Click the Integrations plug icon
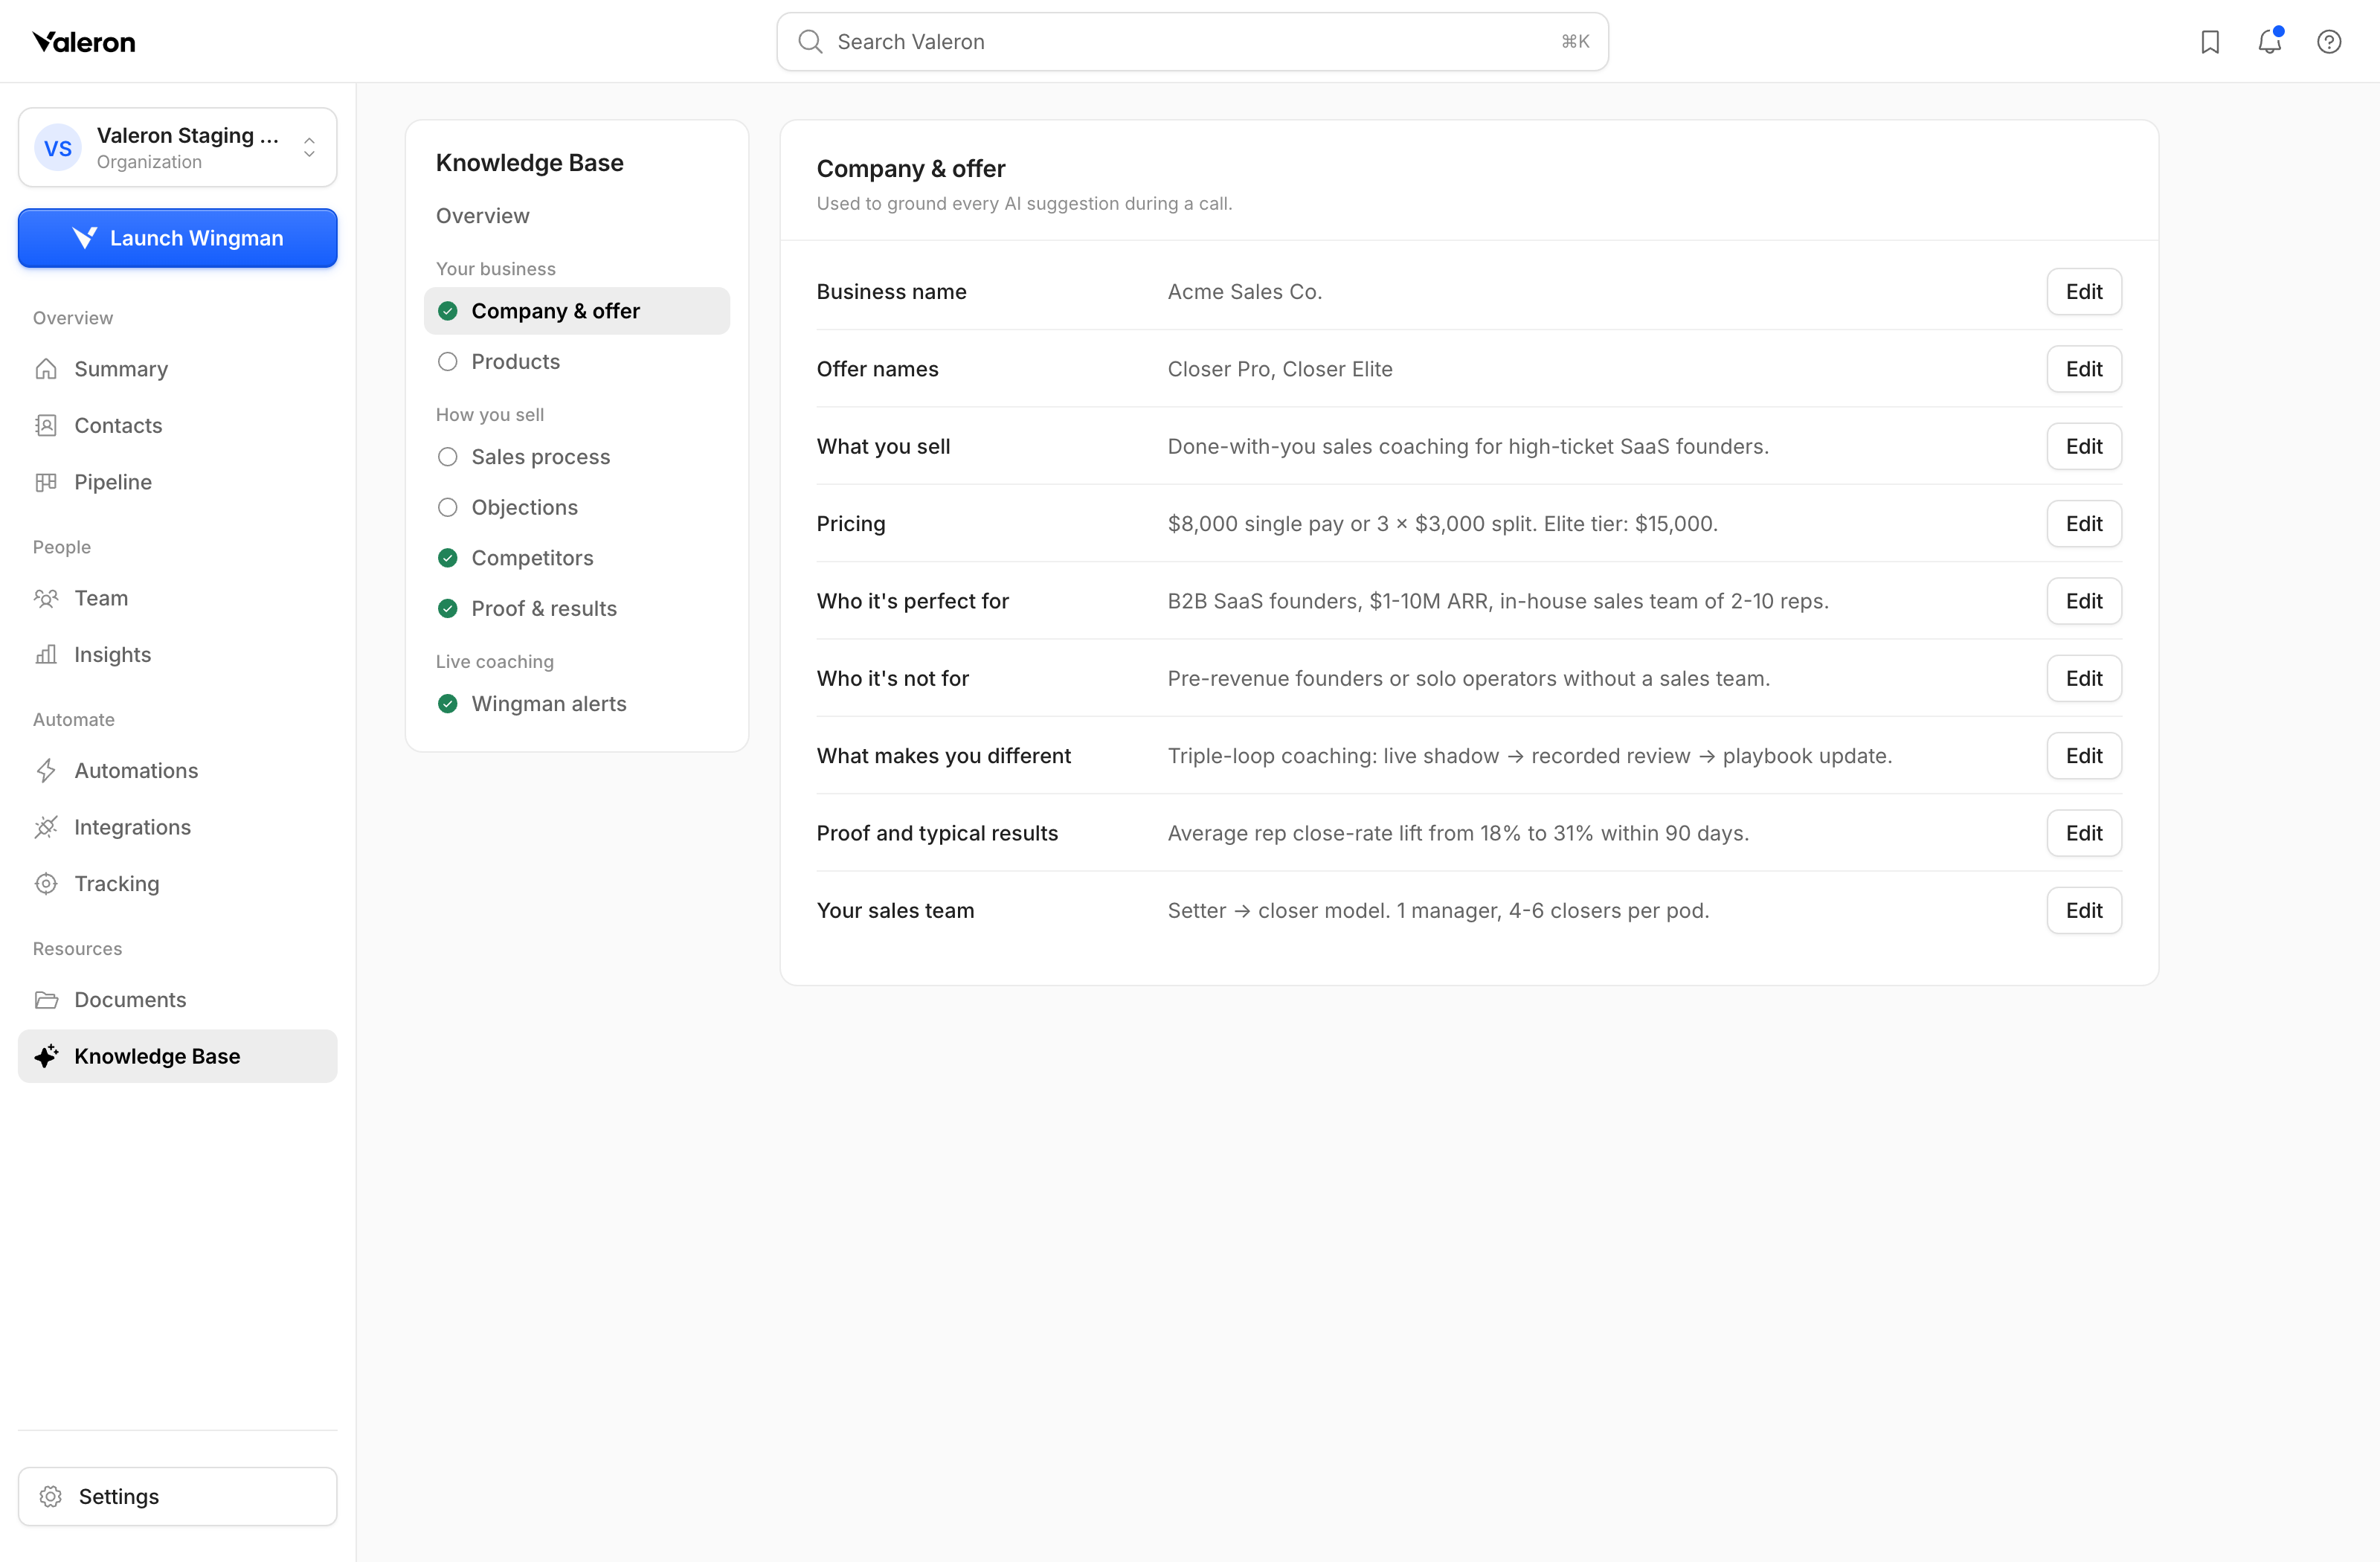 [46, 827]
